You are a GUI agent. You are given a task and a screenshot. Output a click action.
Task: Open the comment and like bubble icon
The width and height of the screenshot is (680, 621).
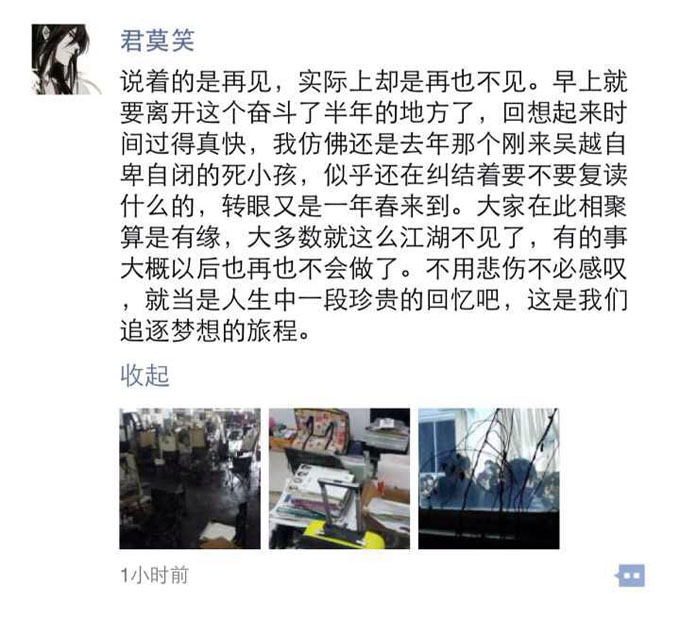click(x=630, y=575)
